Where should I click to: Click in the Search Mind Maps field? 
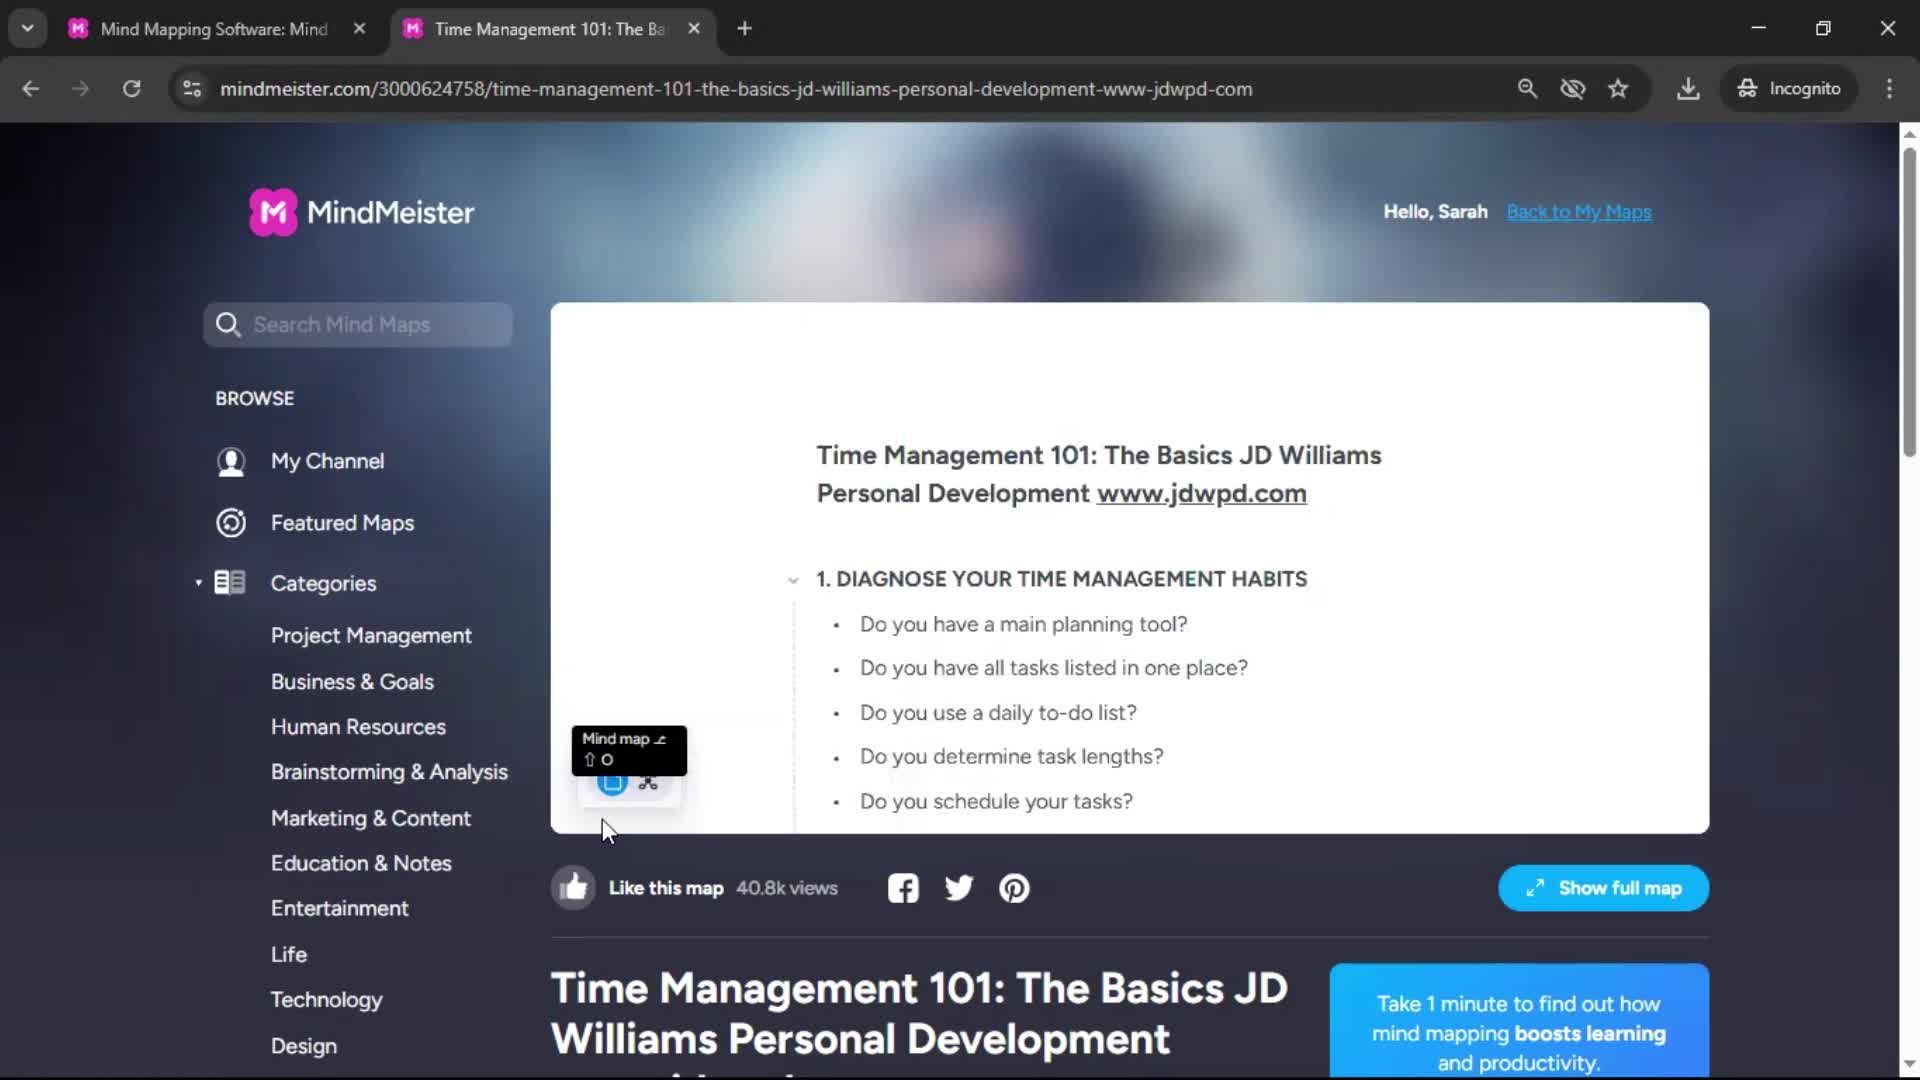(x=358, y=325)
